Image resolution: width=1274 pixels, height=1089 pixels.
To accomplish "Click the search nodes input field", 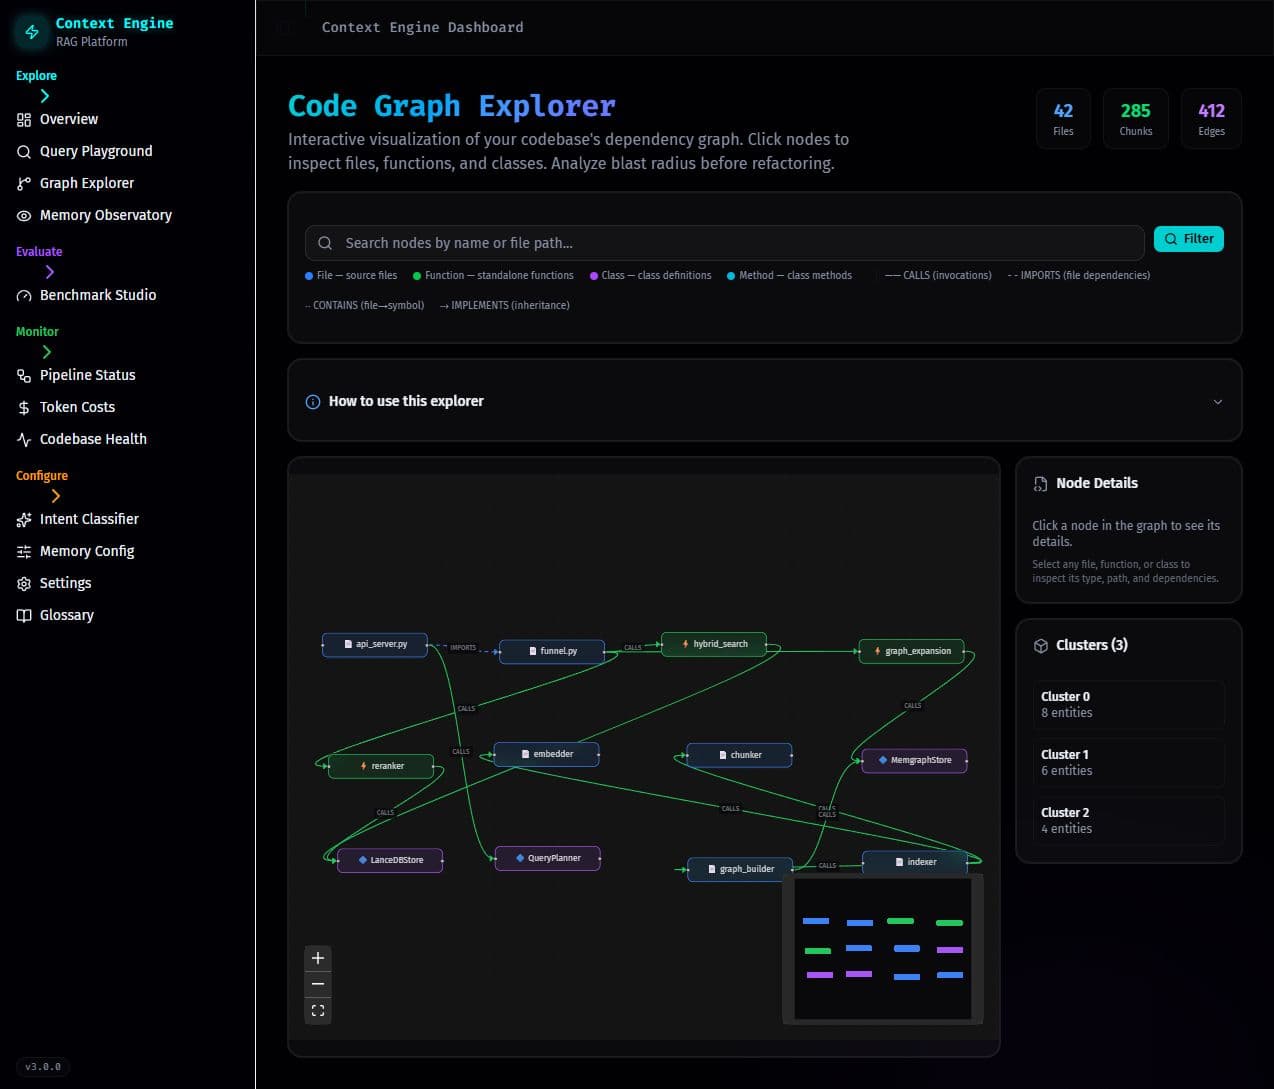I will coord(725,243).
